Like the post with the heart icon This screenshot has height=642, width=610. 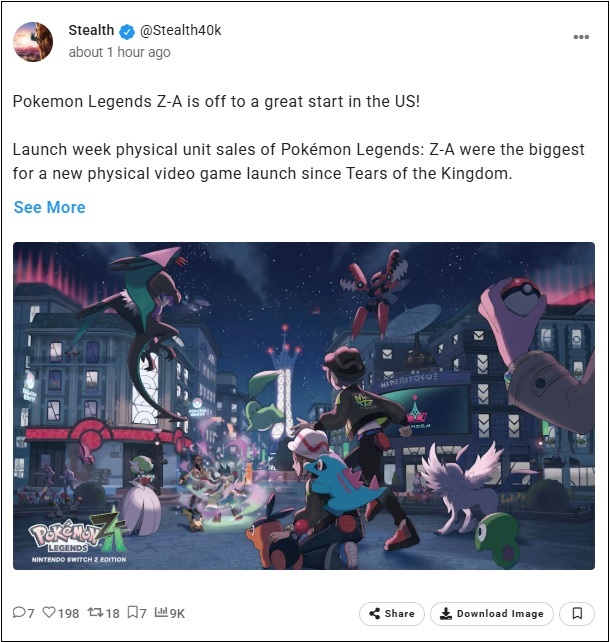[49, 613]
